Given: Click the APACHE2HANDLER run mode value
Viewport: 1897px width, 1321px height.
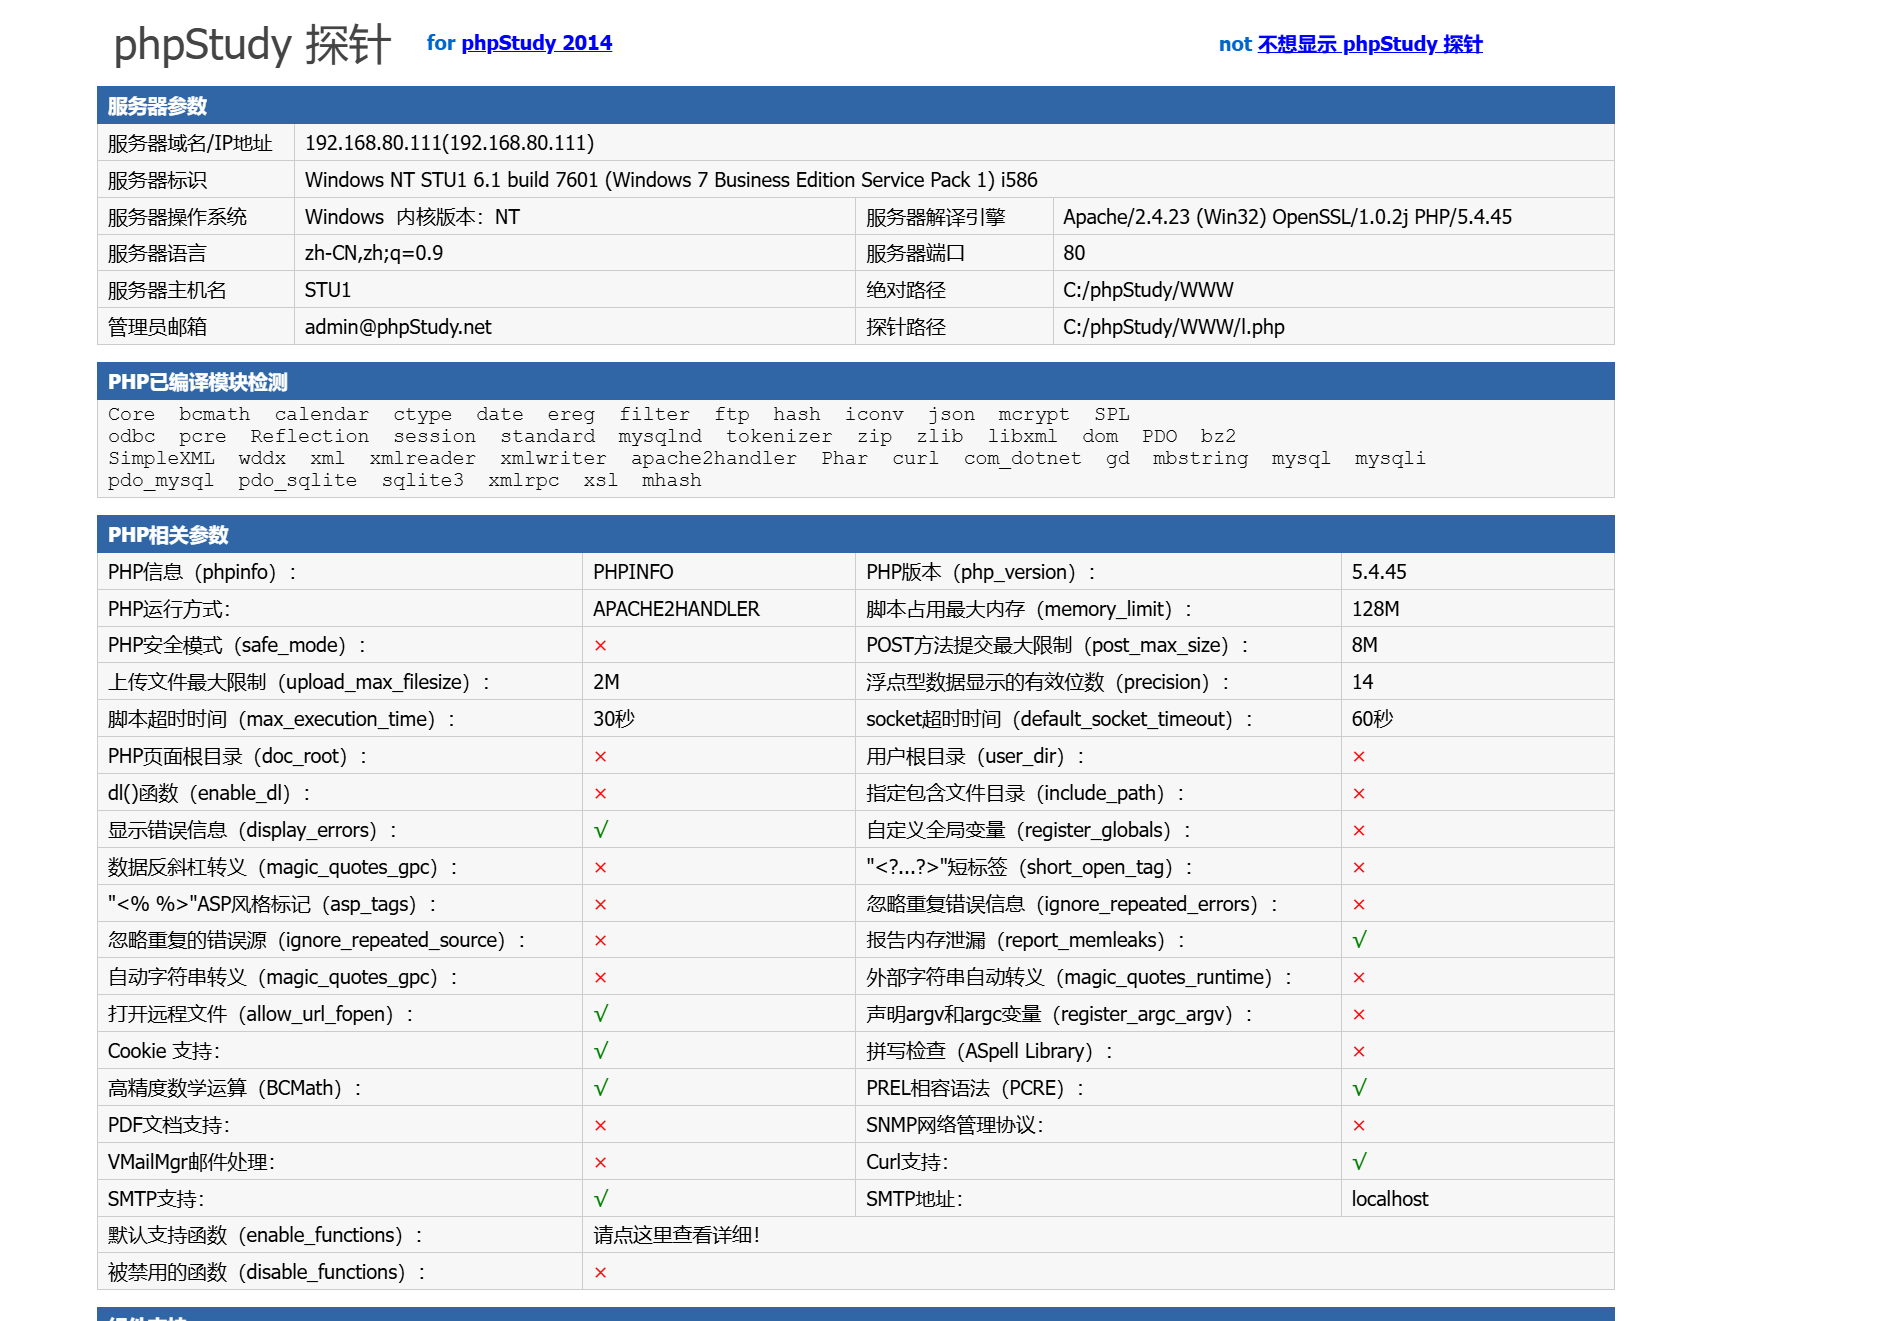Looking at the screenshot, I should click(x=676, y=609).
